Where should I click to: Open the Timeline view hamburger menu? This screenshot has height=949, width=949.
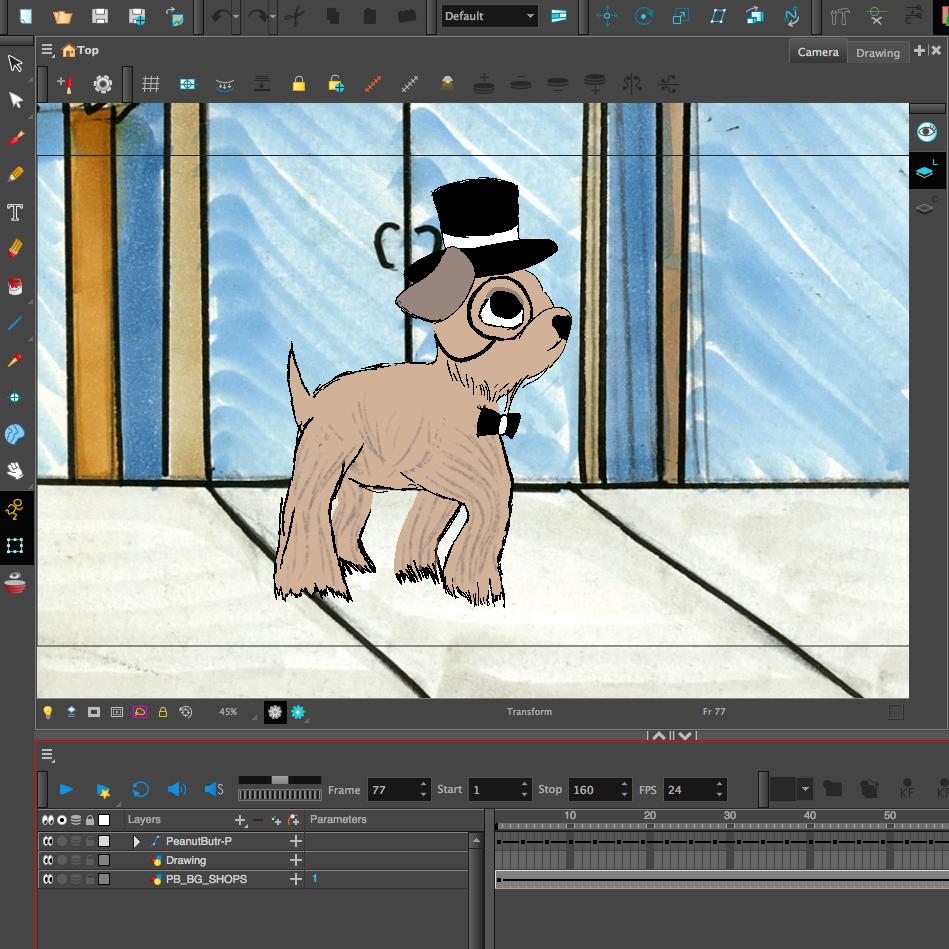point(47,755)
